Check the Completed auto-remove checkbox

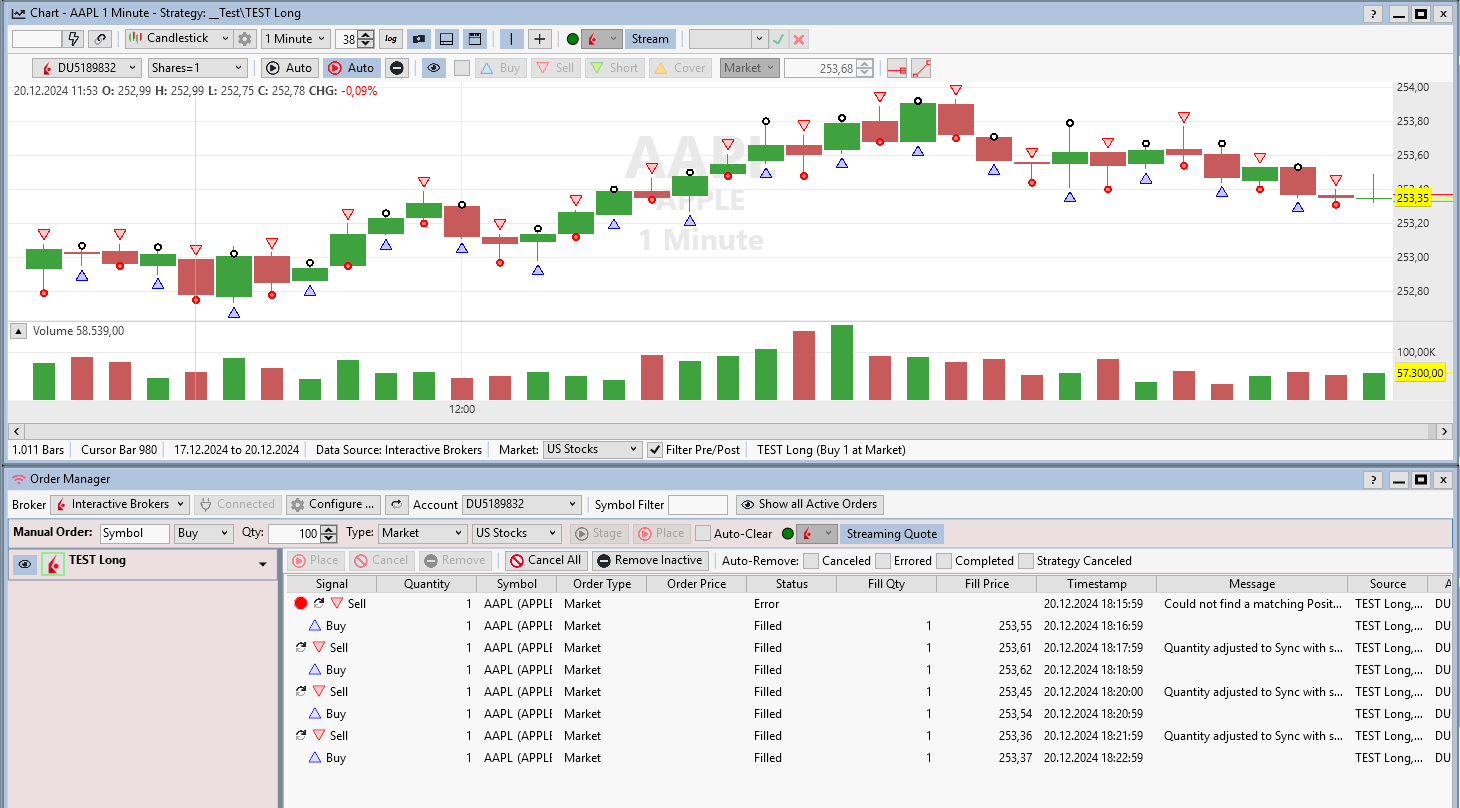[x=944, y=561]
